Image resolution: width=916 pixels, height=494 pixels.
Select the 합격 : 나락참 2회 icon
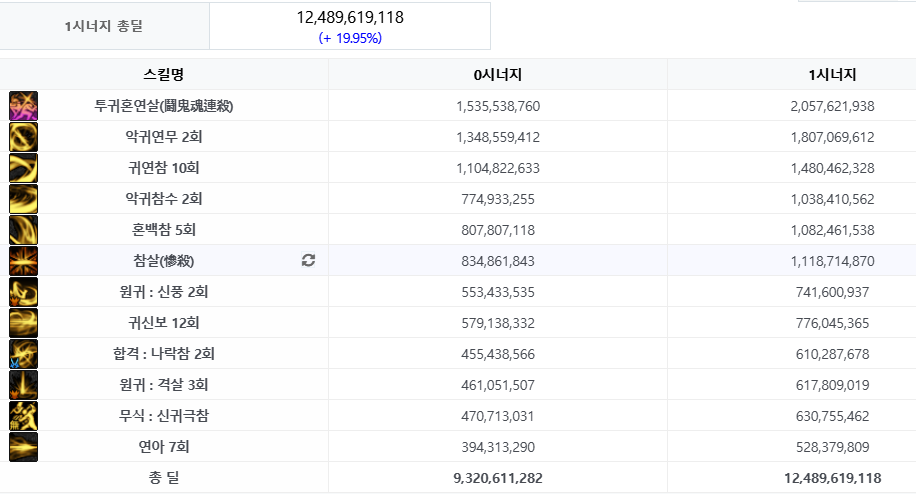tap(23, 353)
